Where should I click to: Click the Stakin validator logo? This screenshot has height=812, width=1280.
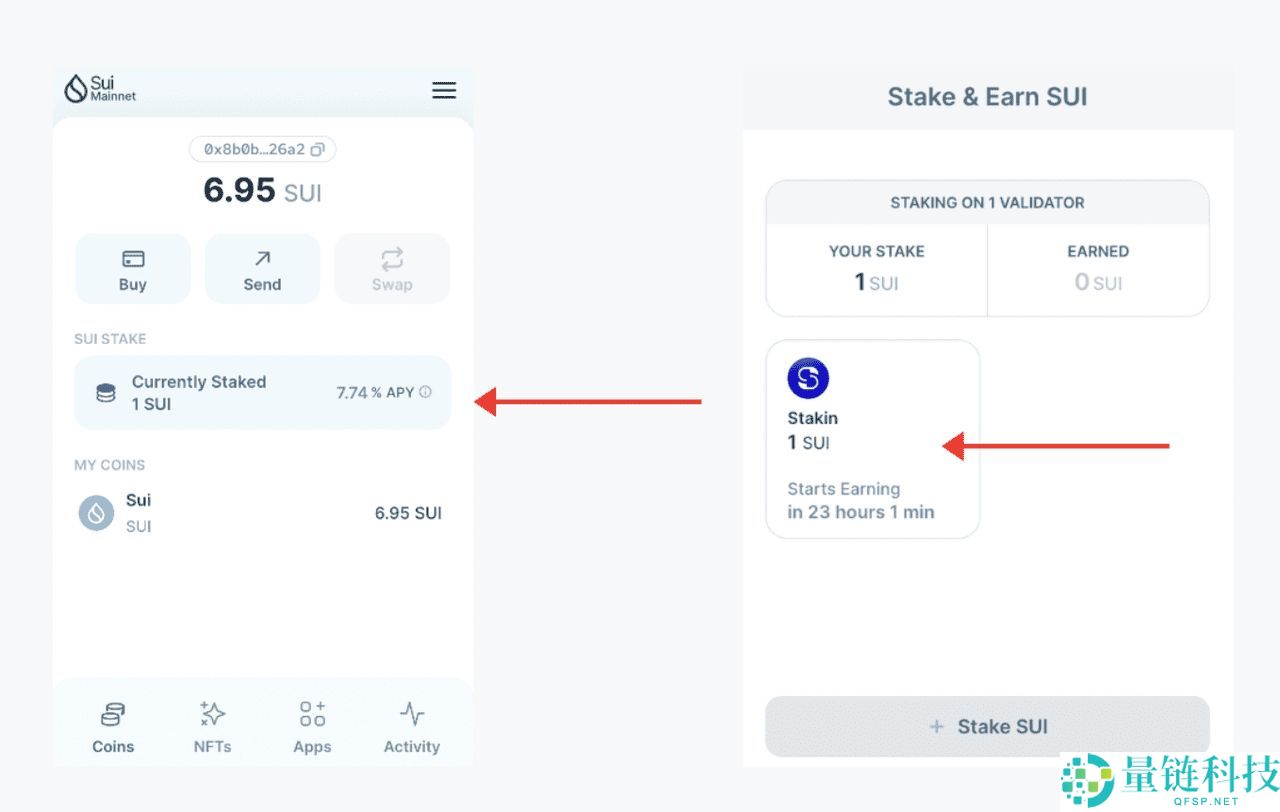click(x=808, y=379)
